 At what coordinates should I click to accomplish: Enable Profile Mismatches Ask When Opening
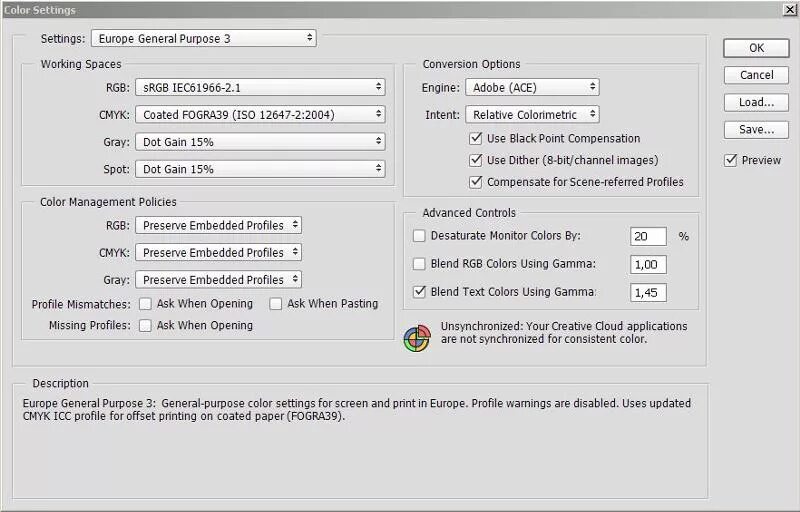tap(145, 304)
